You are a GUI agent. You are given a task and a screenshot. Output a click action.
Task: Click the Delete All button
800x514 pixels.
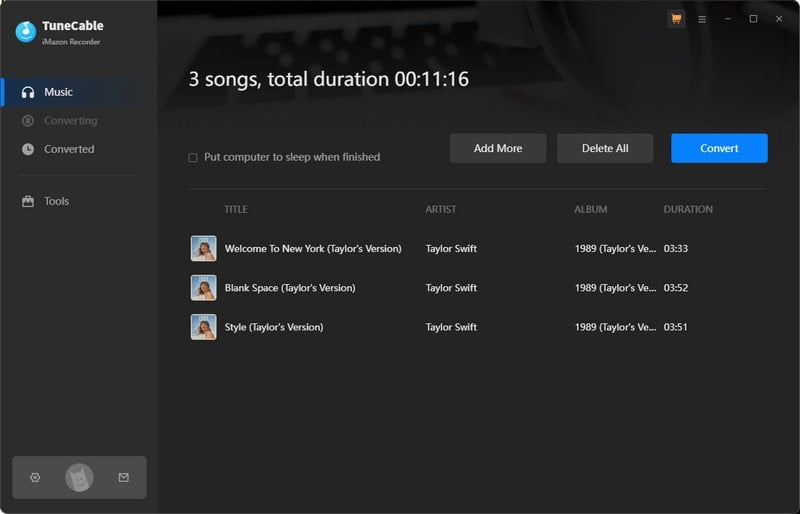[x=605, y=149]
